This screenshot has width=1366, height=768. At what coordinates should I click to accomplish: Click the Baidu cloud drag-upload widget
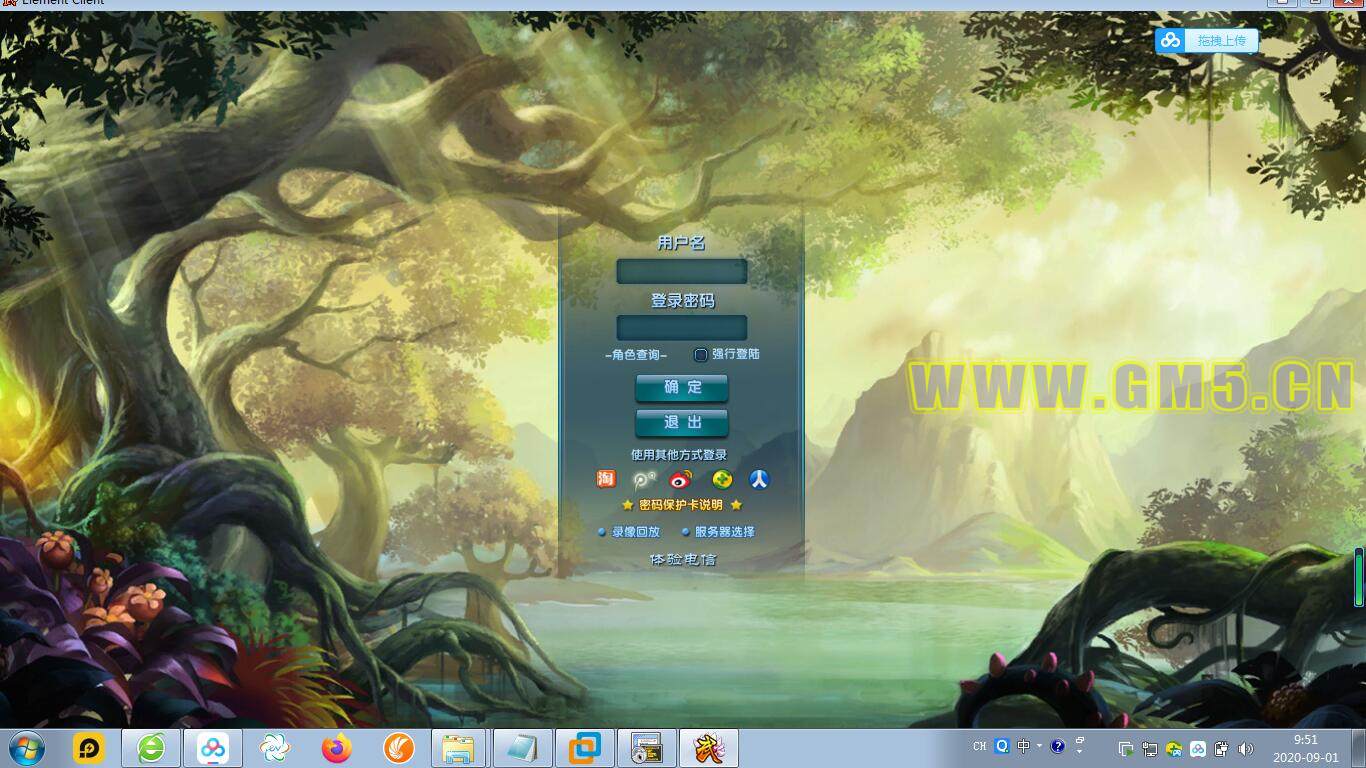point(1206,41)
